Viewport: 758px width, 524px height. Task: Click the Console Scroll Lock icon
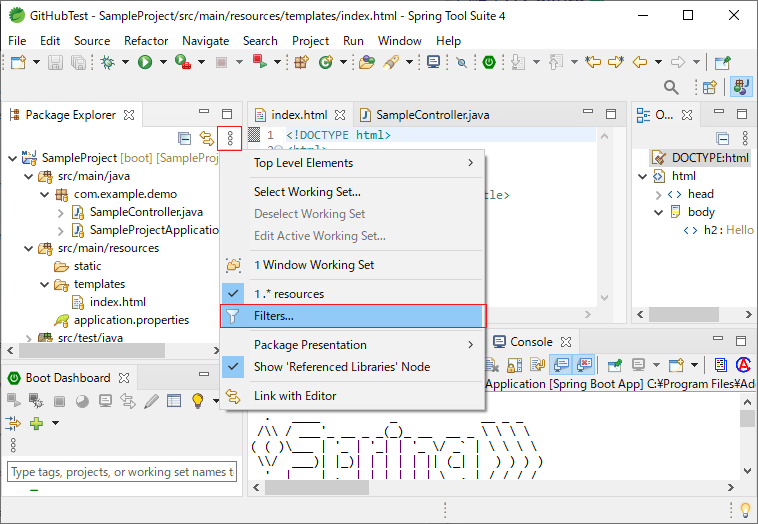click(514, 365)
